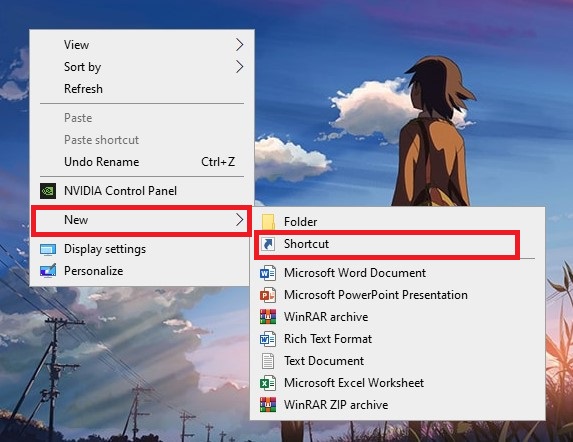This screenshot has height=442, width=573.
Task: Click the NVIDIA logo icon
Action: [x=48, y=191]
